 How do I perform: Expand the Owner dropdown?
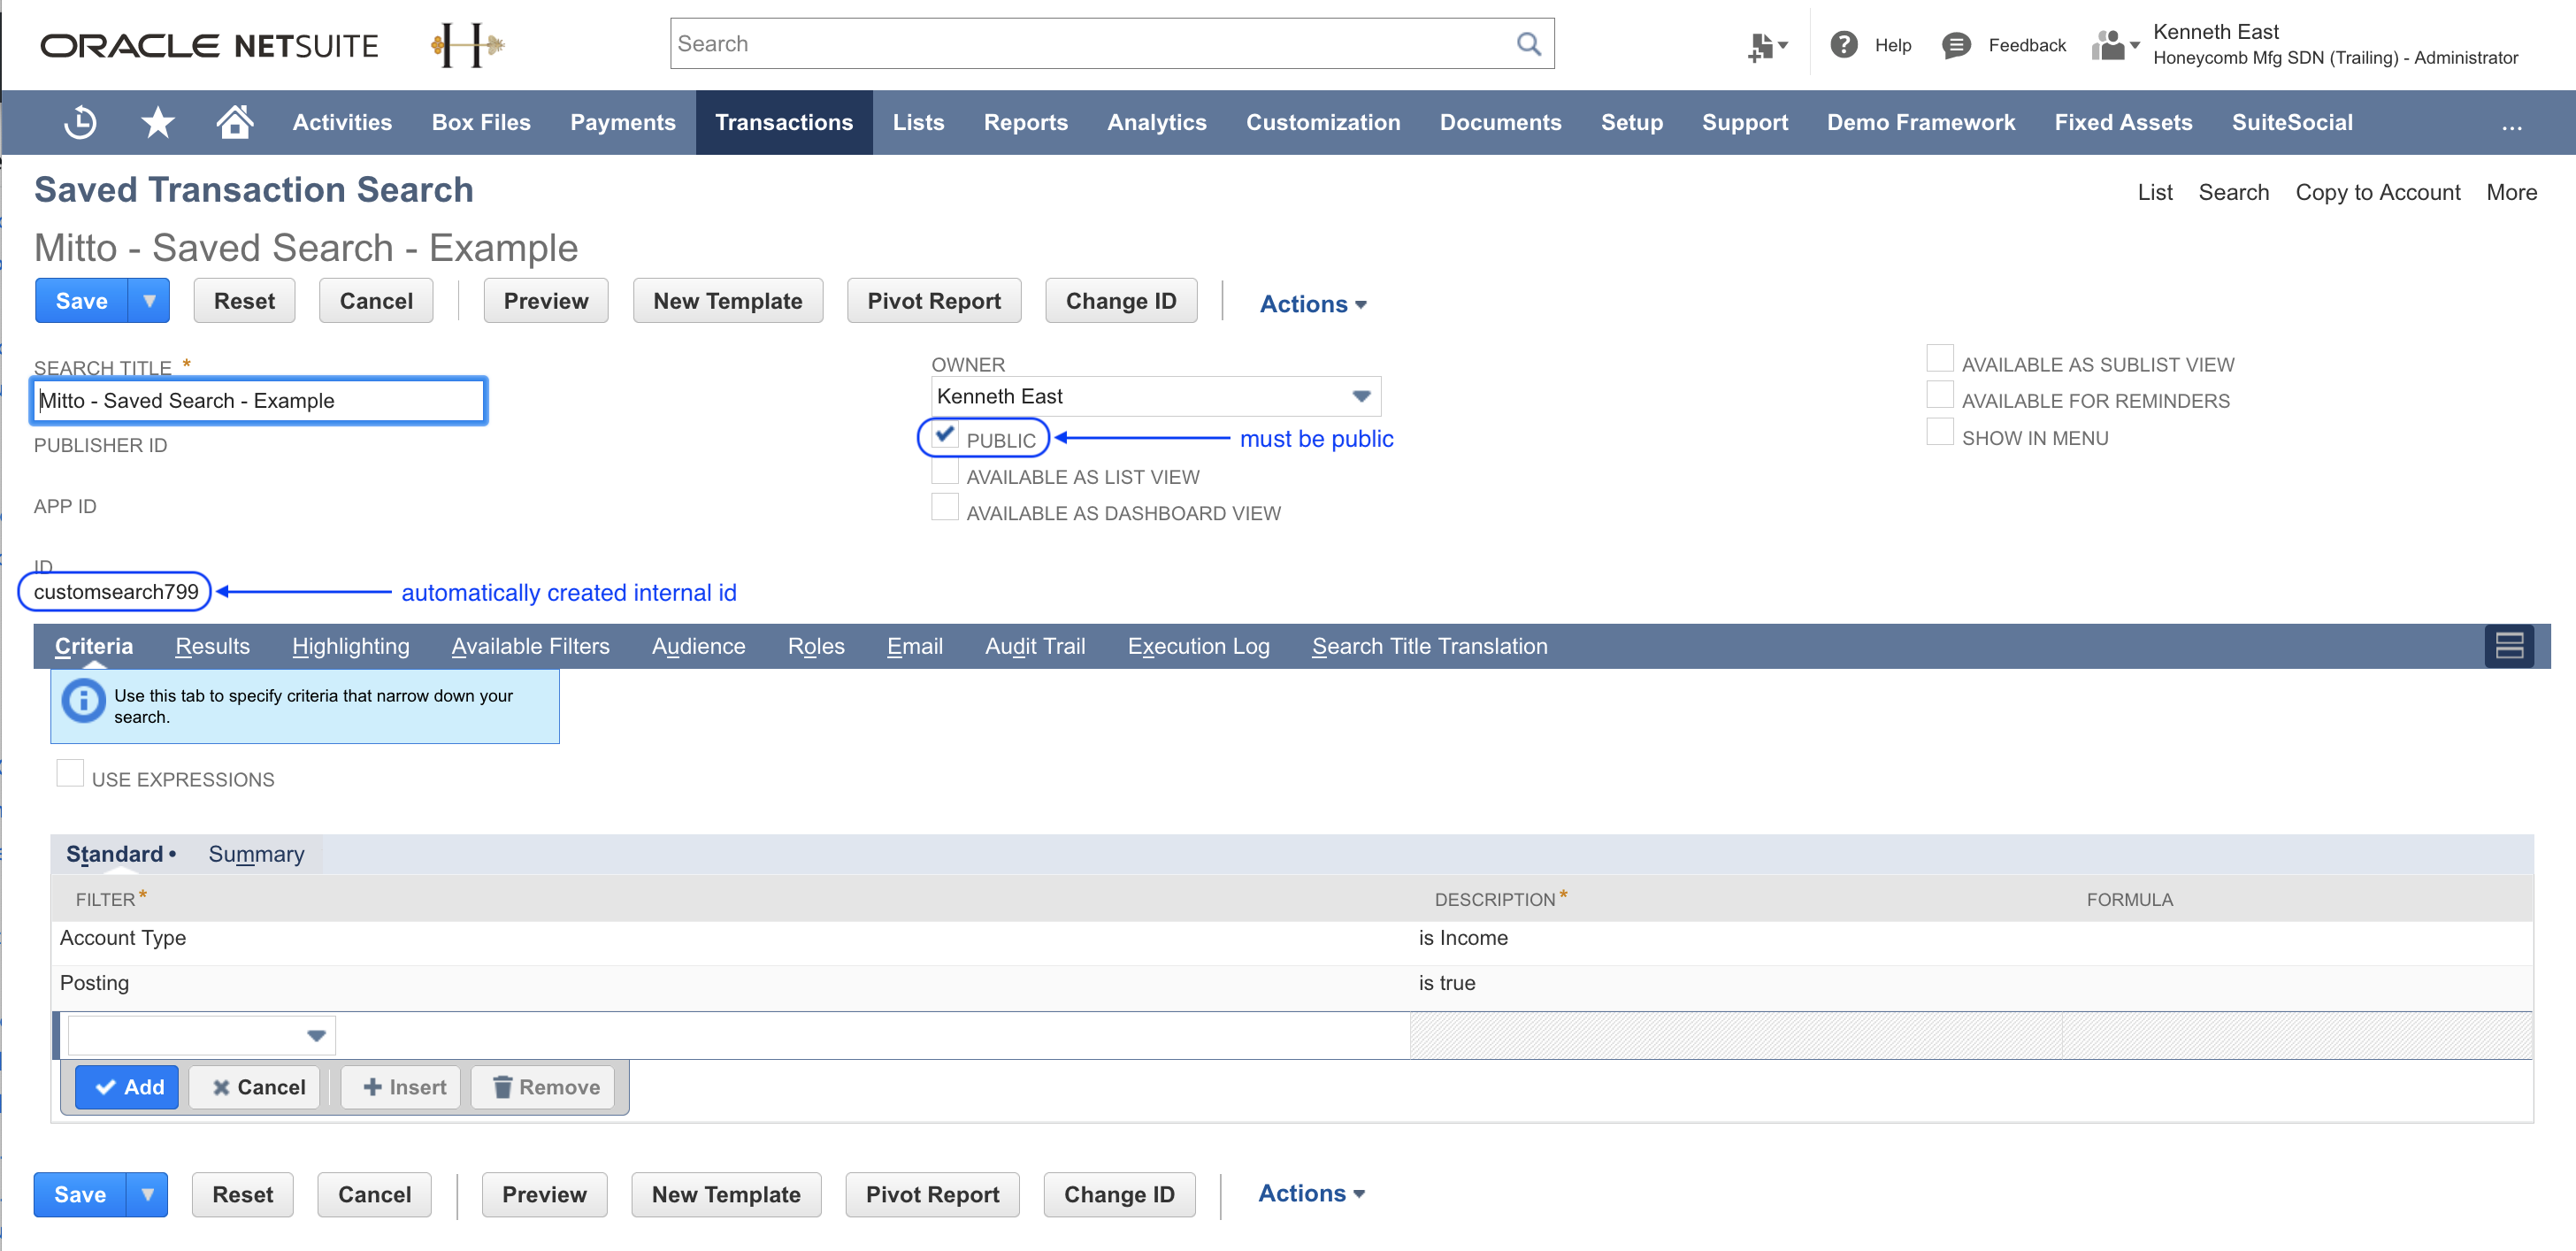[x=1360, y=396]
